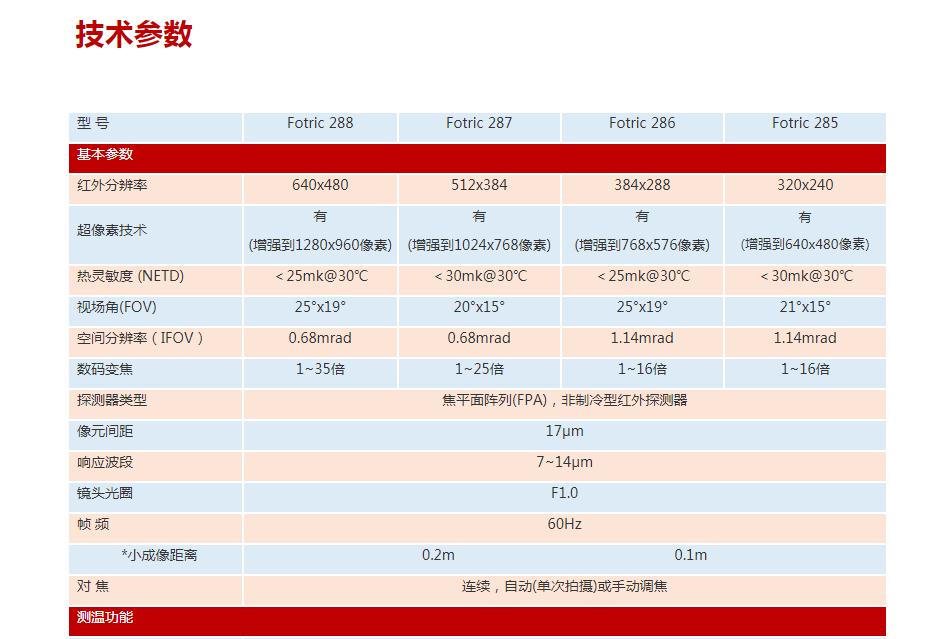The image size is (935, 639).
Task: Click the 17μm pixel pitch value
Action: pyautogui.click(x=565, y=431)
